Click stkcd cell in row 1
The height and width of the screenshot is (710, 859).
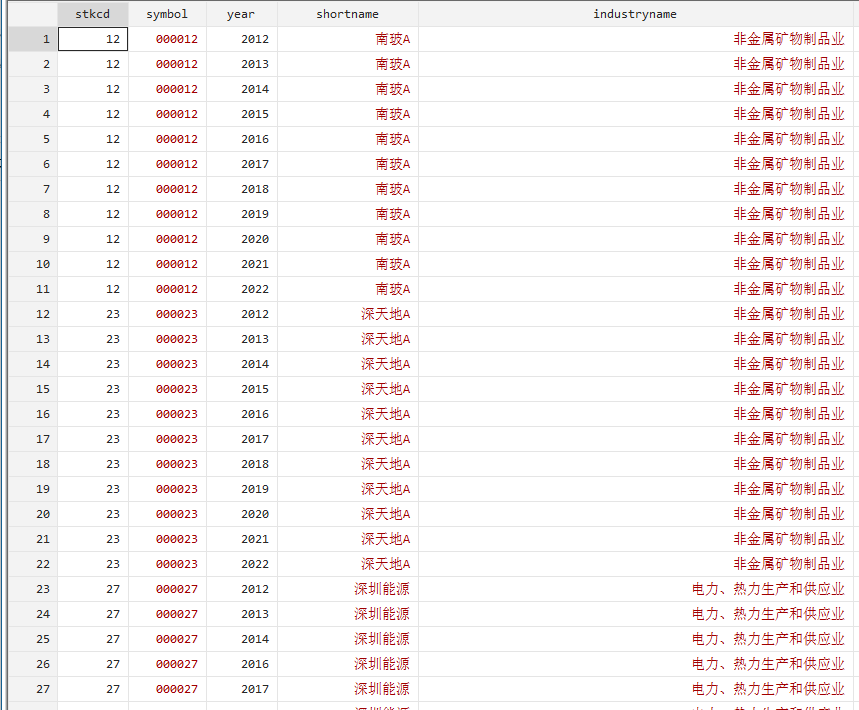(x=93, y=39)
